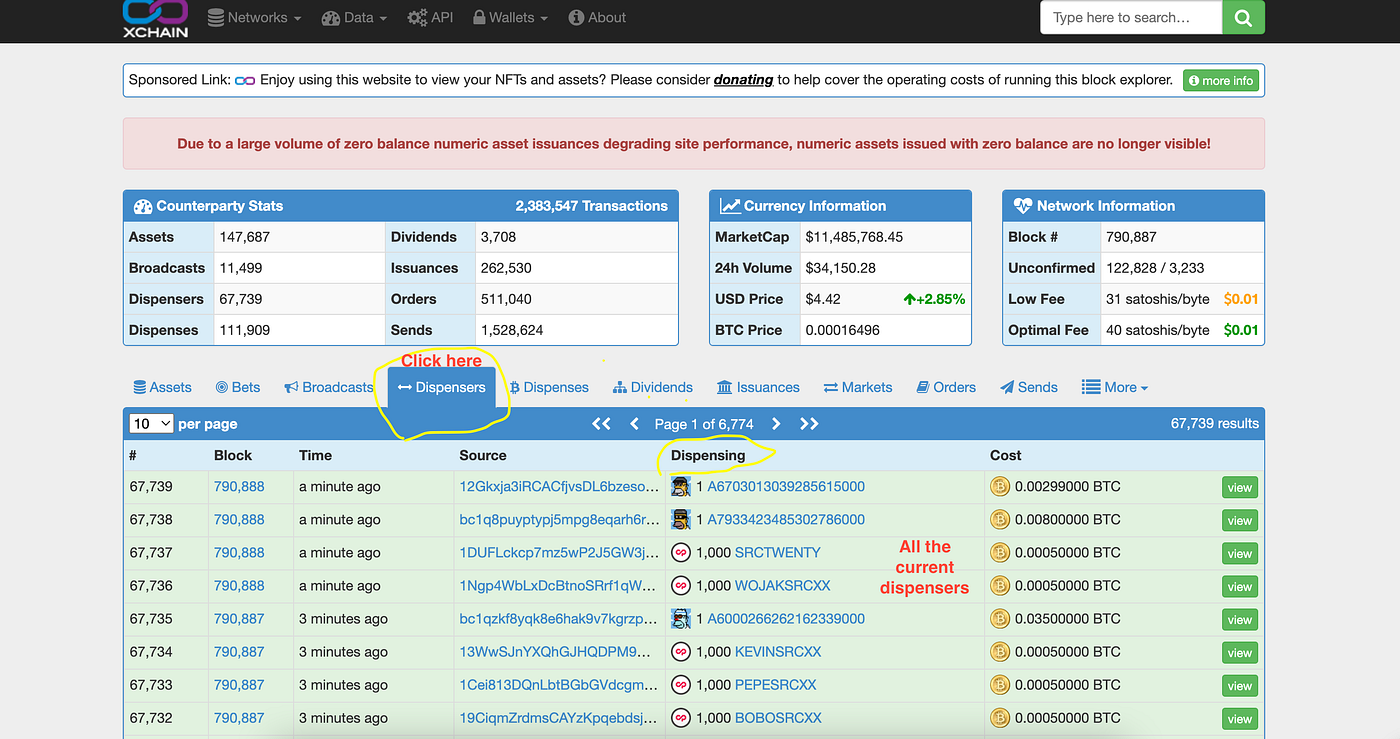
Task: Select the Dispensers tab
Action: (441, 387)
